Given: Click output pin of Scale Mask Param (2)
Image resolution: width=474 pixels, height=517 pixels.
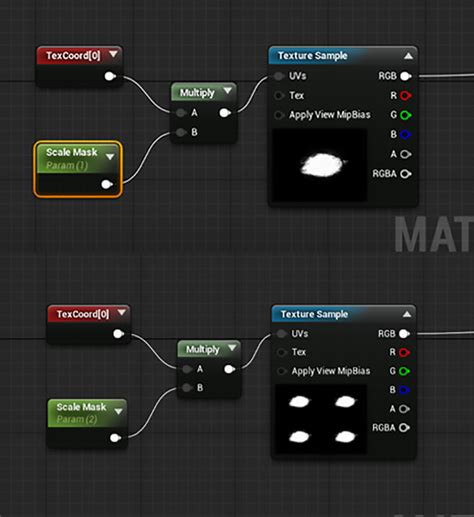Looking at the screenshot, I should [x=115, y=438].
